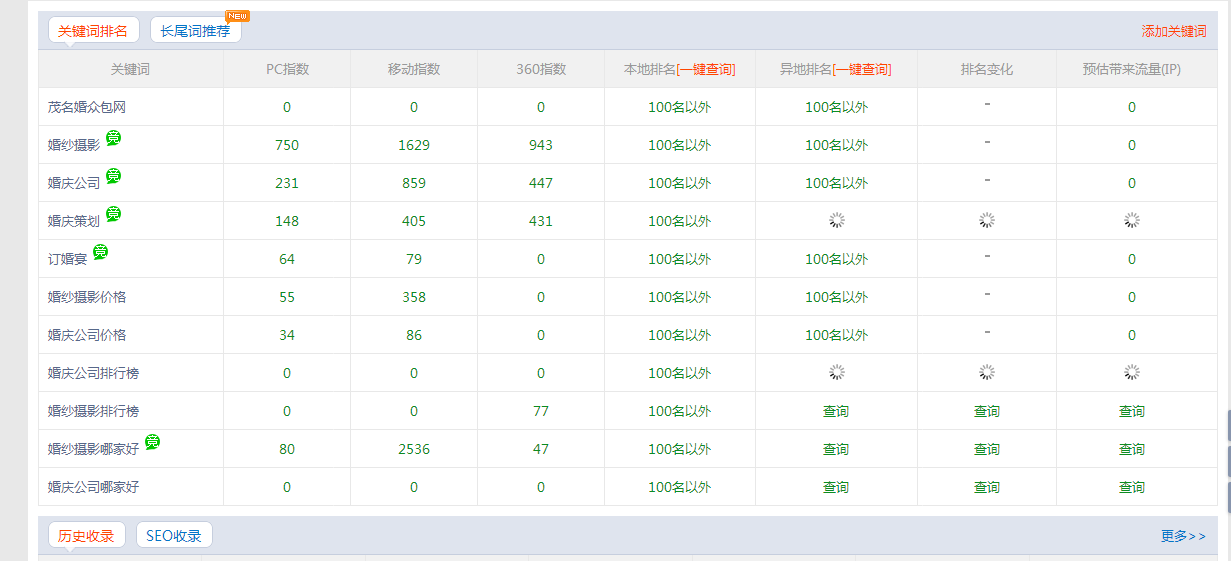Open the 长尾词推荐 tab
The height and width of the screenshot is (561, 1231).
point(196,31)
